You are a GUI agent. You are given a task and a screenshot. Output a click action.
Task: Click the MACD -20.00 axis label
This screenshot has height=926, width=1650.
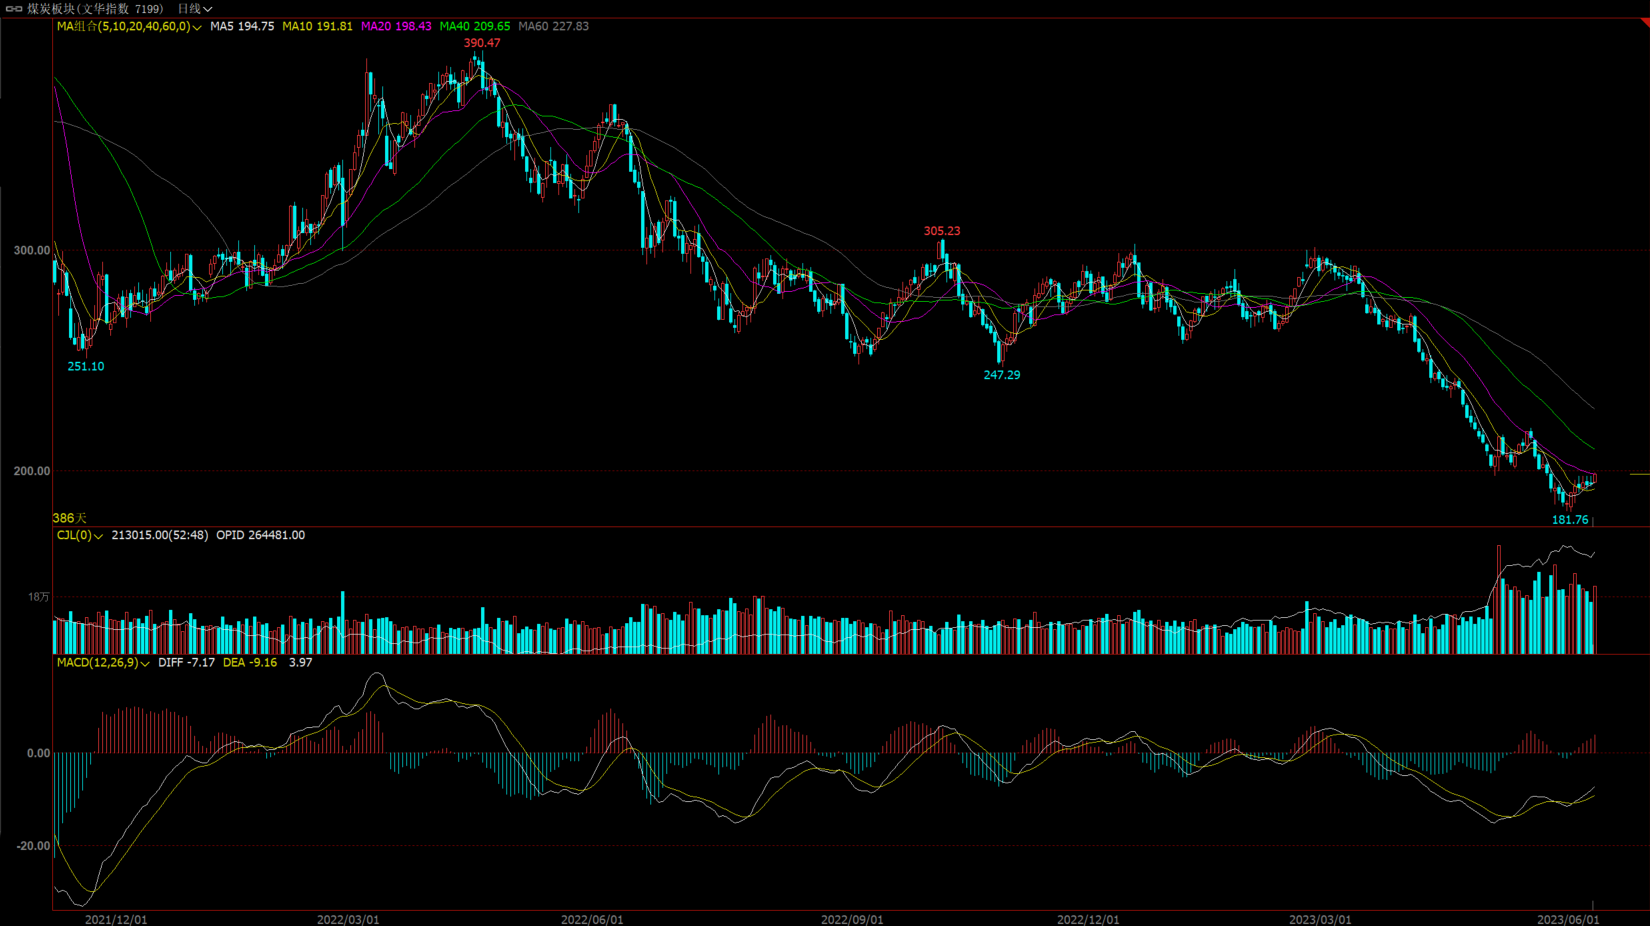[x=34, y=846]
